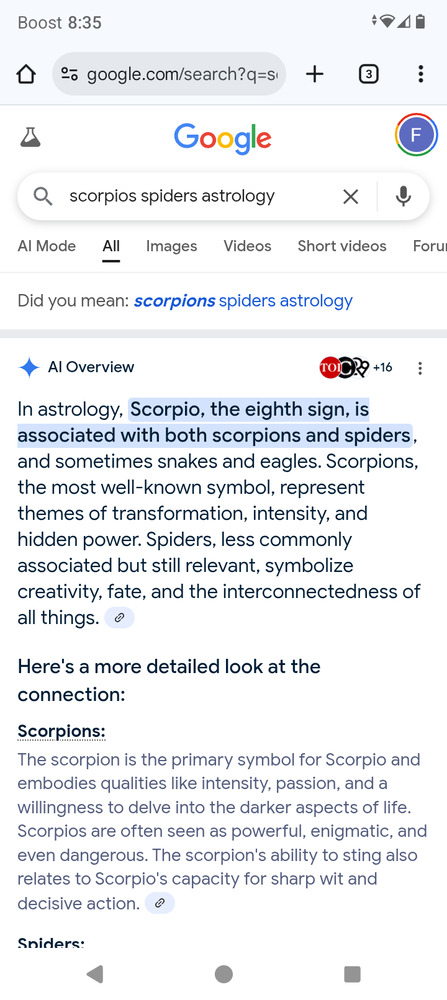Tap the Chrome home icon
This screenshot has height=1000, width=447.
pos(26,75)
